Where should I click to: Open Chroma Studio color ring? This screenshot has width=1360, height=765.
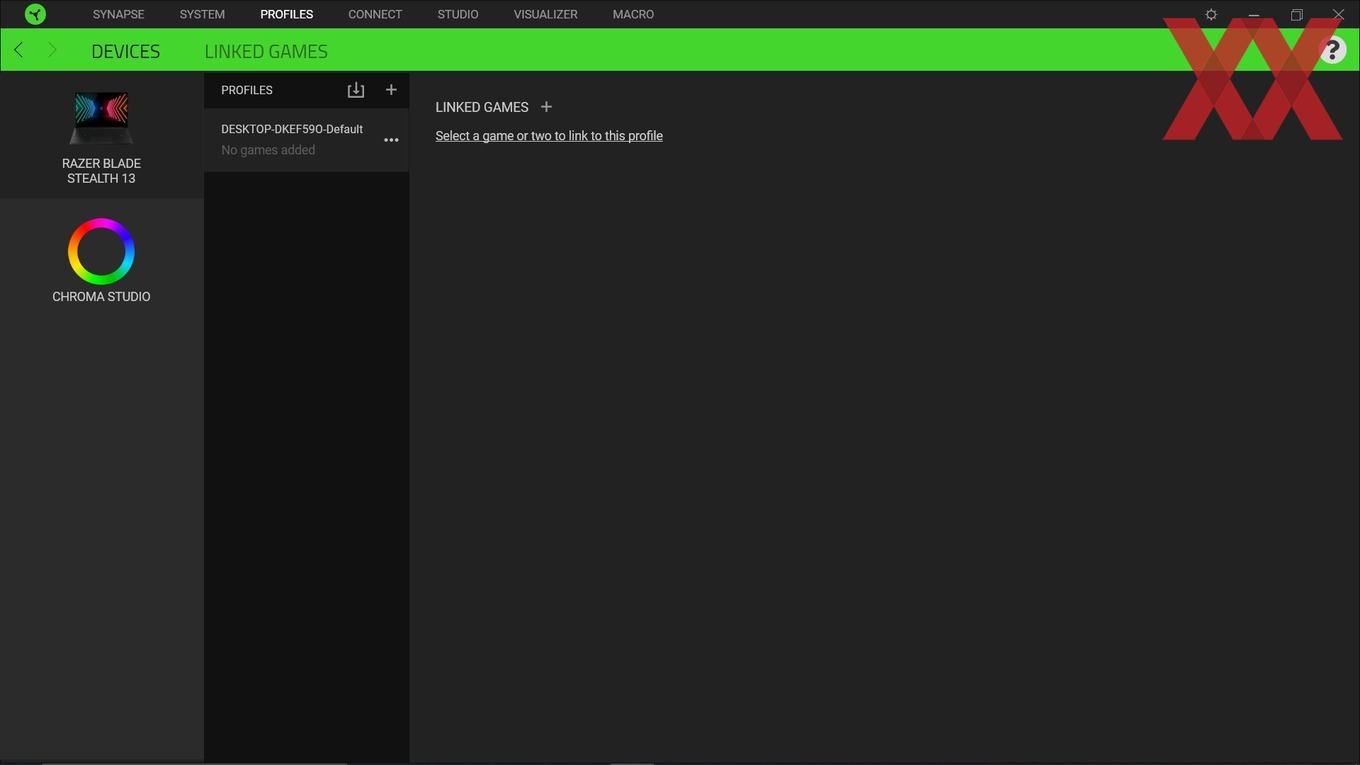(101, 251)
